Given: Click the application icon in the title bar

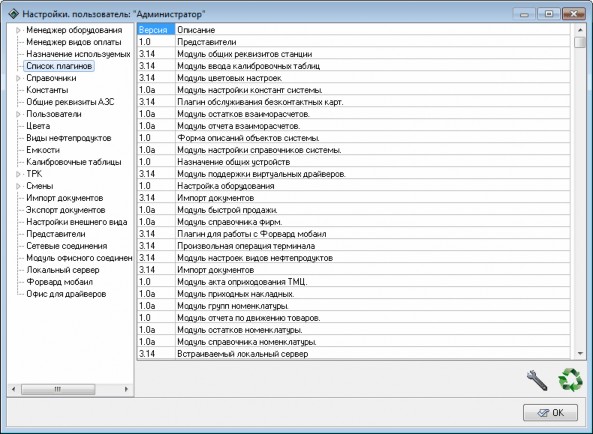Looking at the screenshot, I should pos(13,14).
